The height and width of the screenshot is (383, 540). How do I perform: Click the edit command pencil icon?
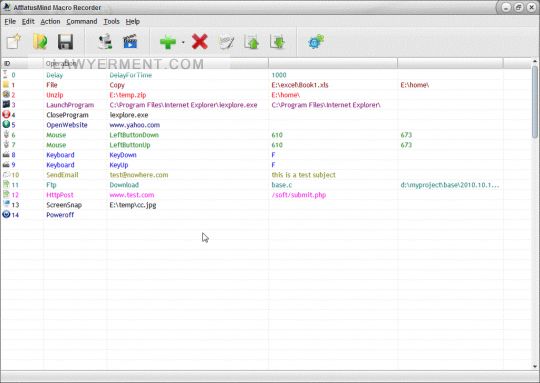226,42
